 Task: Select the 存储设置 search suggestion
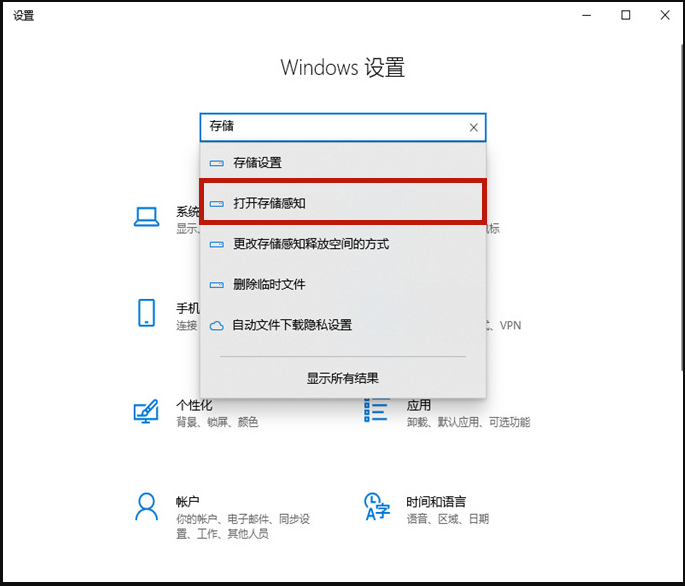257,163
